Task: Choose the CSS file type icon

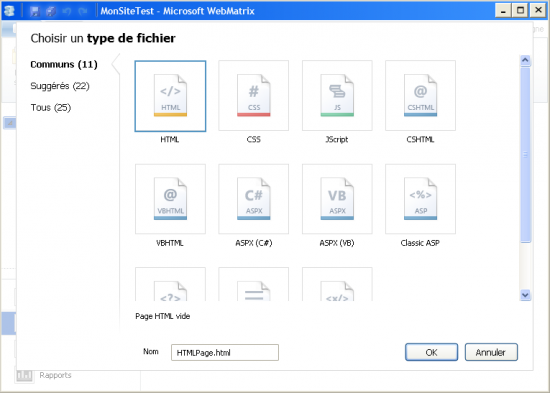Action: coord(254,95)
